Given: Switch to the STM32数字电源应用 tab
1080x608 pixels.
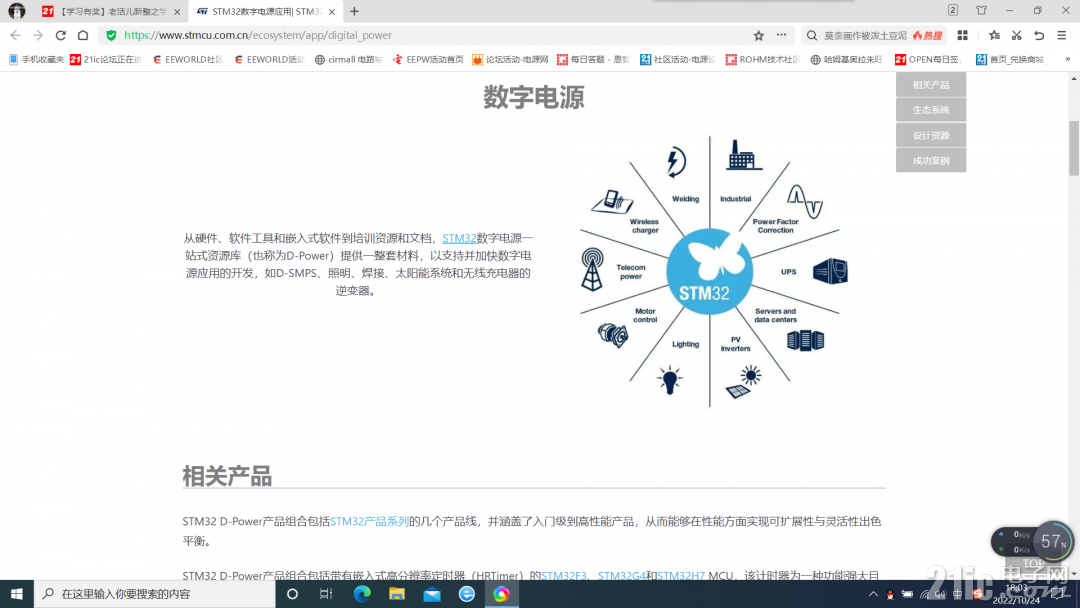Looking at the screenshot, I should pyautogui.click(x=265, y=12).
